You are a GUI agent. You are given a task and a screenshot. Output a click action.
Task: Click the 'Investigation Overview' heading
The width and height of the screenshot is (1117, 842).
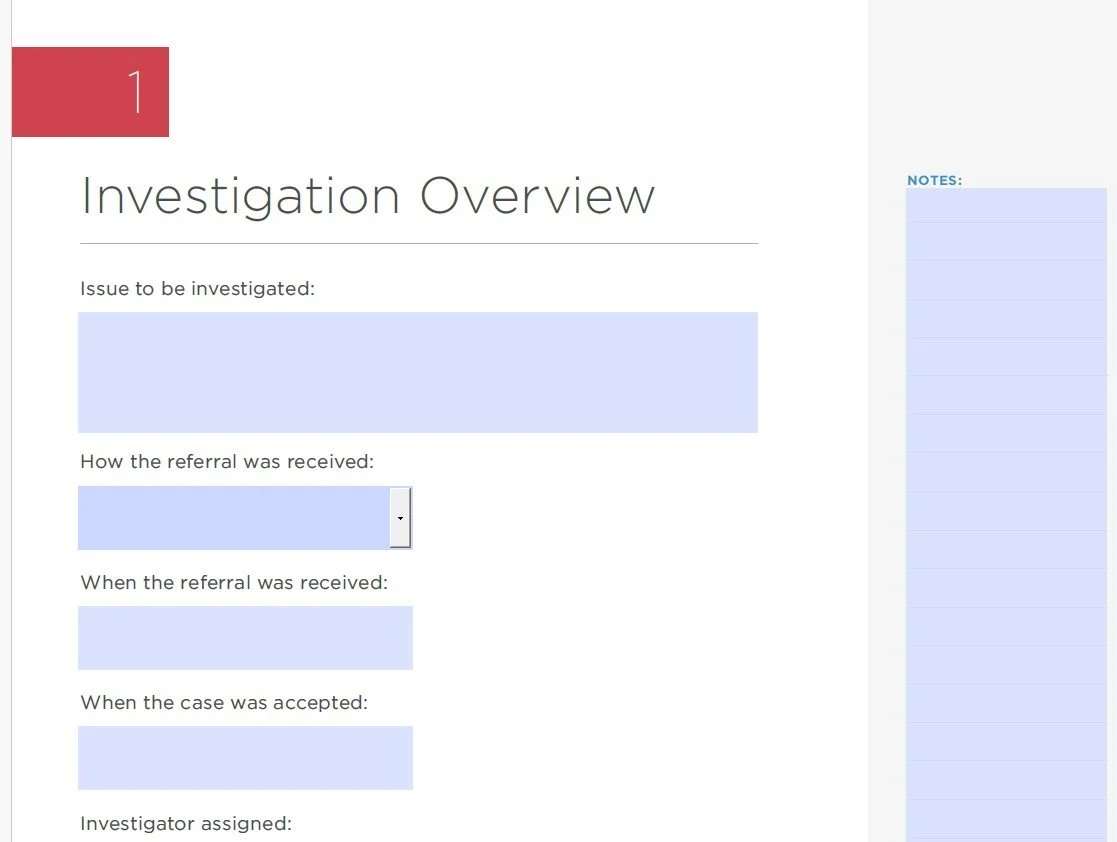coord(368,197)
